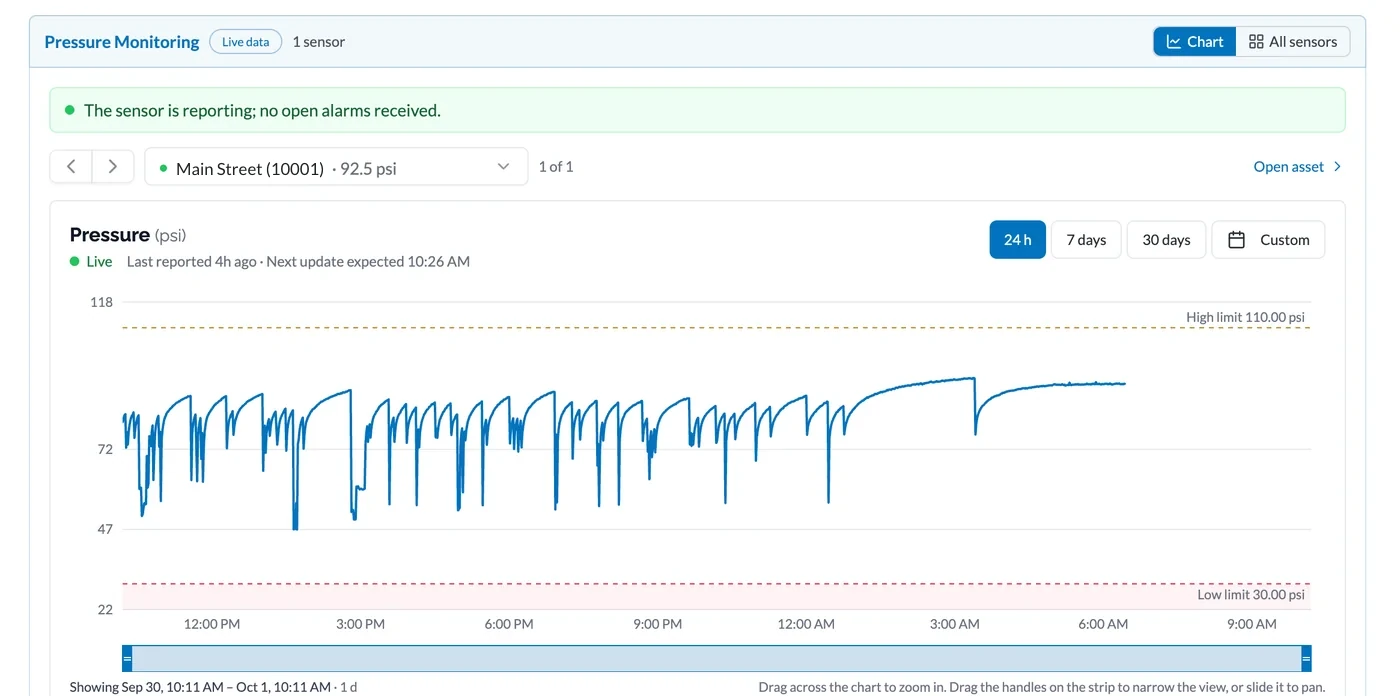
Task: Select the 24 h time range
Action: point(1018,240)
